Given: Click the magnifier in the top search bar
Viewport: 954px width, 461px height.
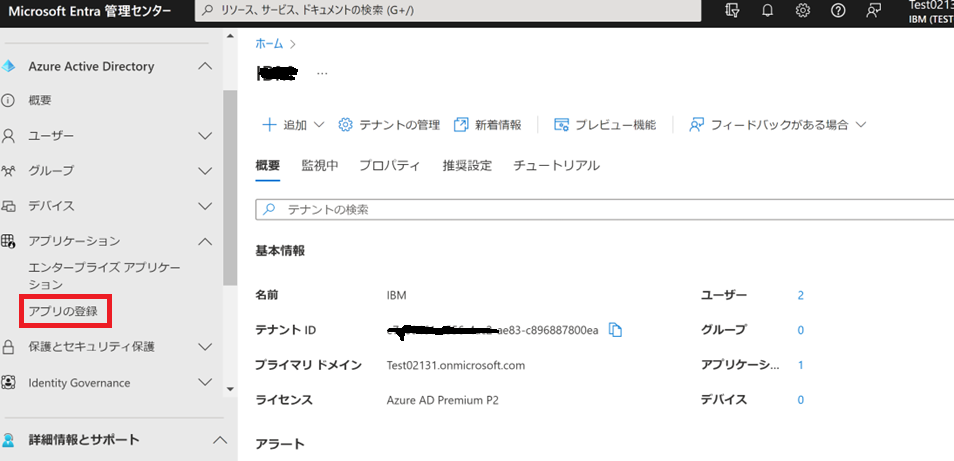Looking at the screenshot, I should point(208,10).
